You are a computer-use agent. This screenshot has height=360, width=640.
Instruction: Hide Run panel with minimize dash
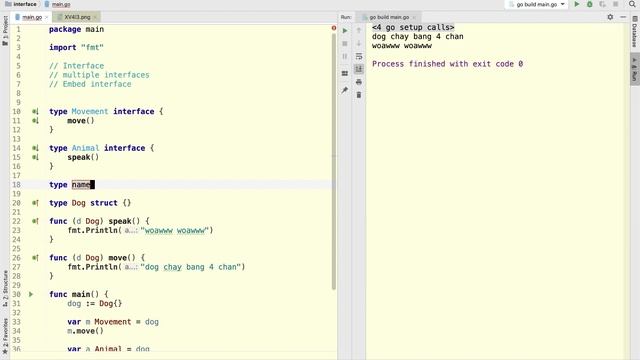tap(623, 17)
